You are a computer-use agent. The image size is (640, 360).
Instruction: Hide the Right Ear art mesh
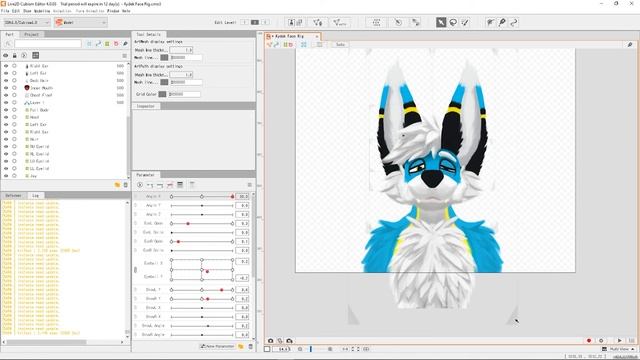pyautogui.click(x=6, y=66)
